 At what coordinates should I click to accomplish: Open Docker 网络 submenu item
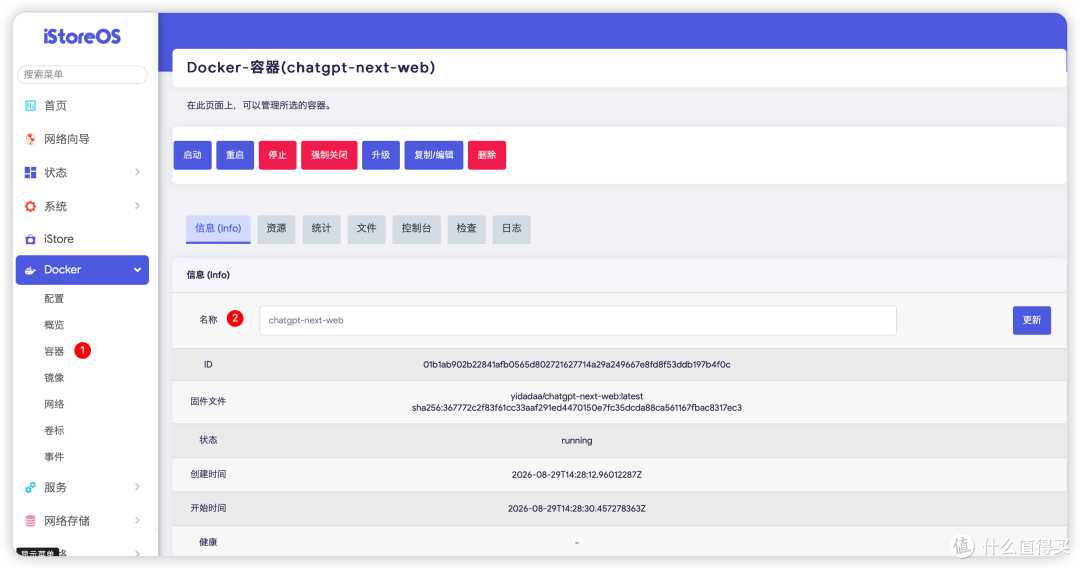pos(54,404)
